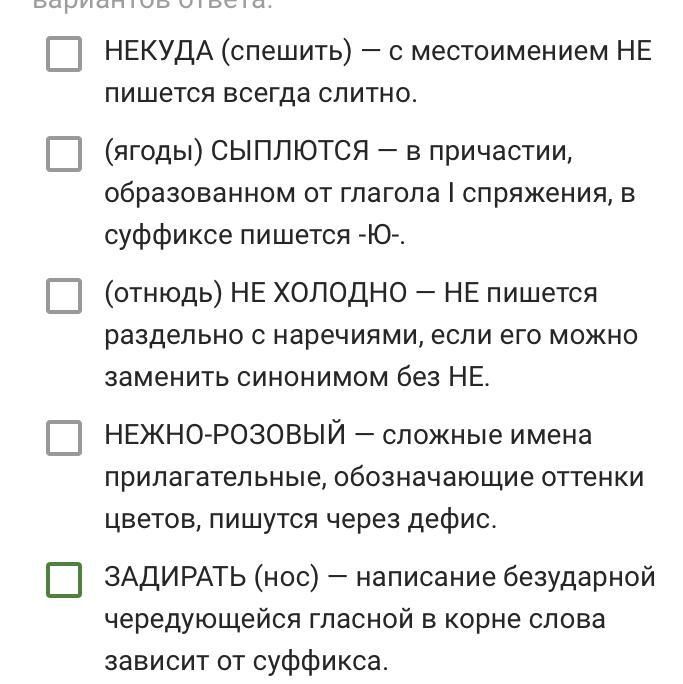Click the text 'зависит от суффикса'
The height and width of the screenshot is (684, 683).
[245, 661]
